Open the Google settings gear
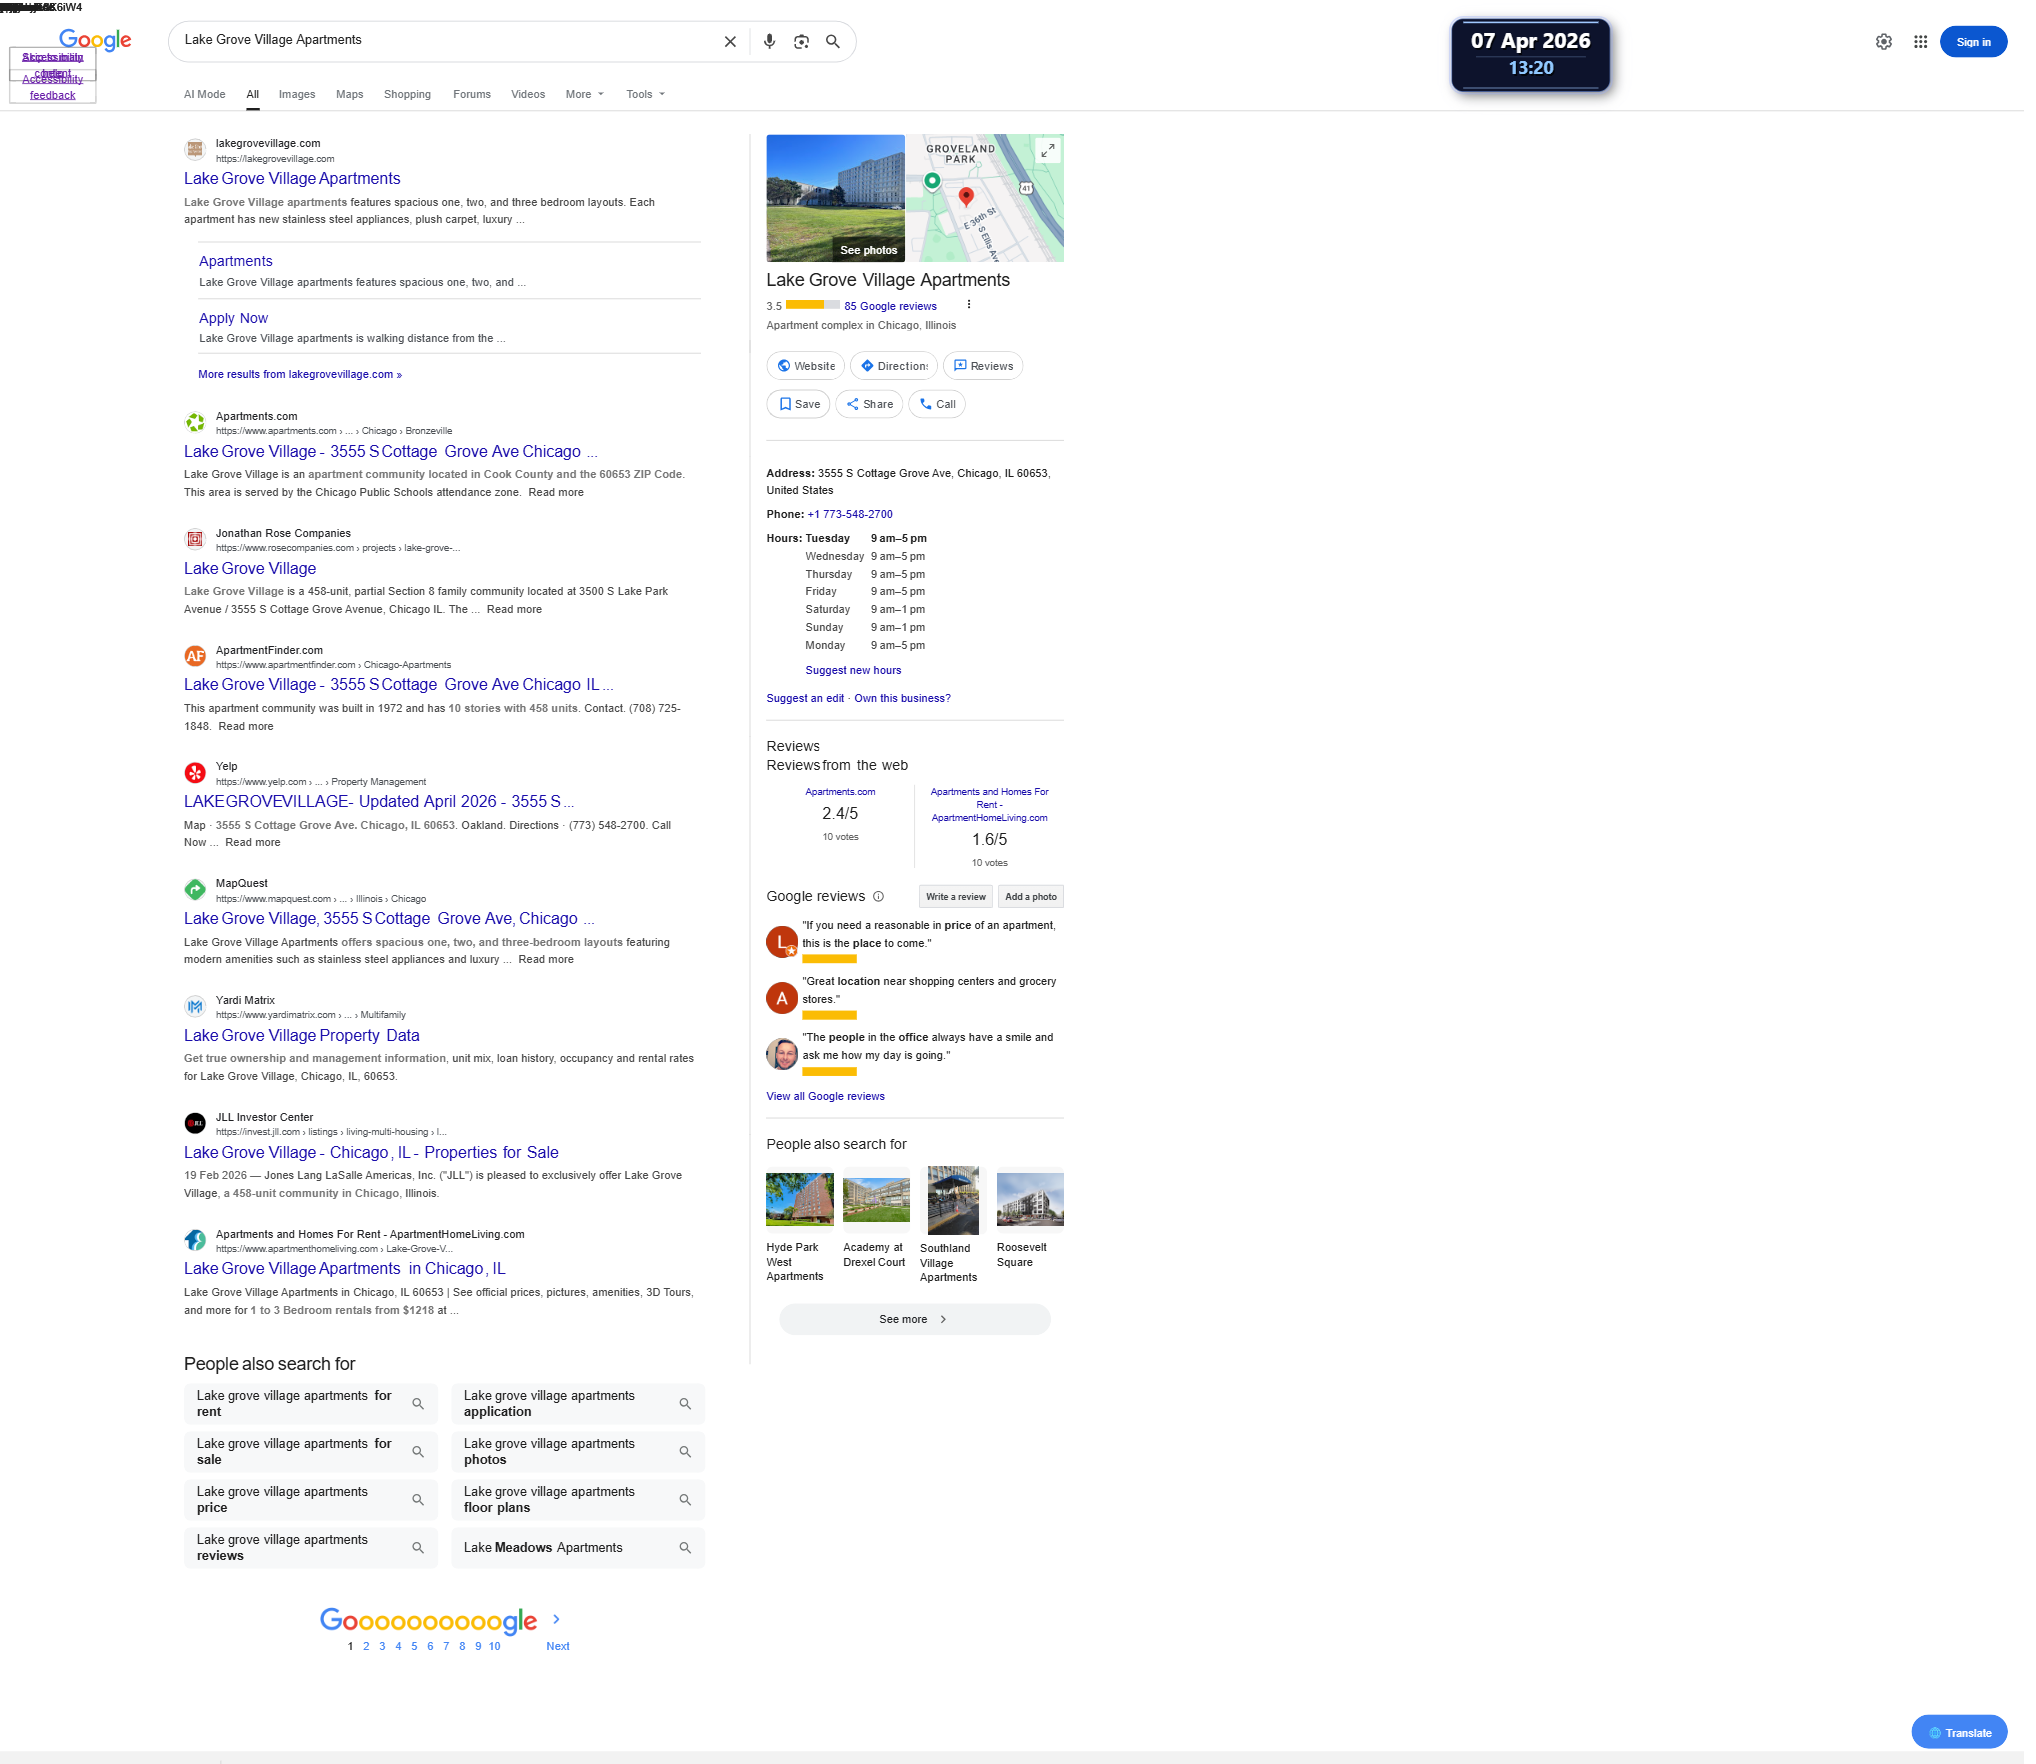2036x1764 pixels. (x=1883, y=42)
